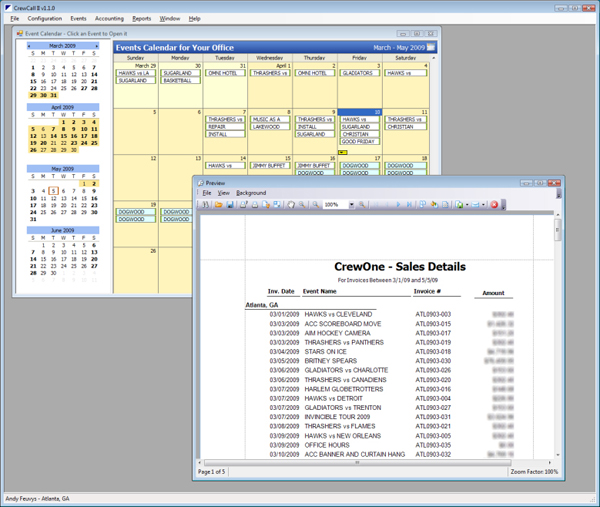This screenshot has height=507, width=600.
Task: Click the Print dialog icon with question mark
Action: pyautogui.click(x=243, y=205)
